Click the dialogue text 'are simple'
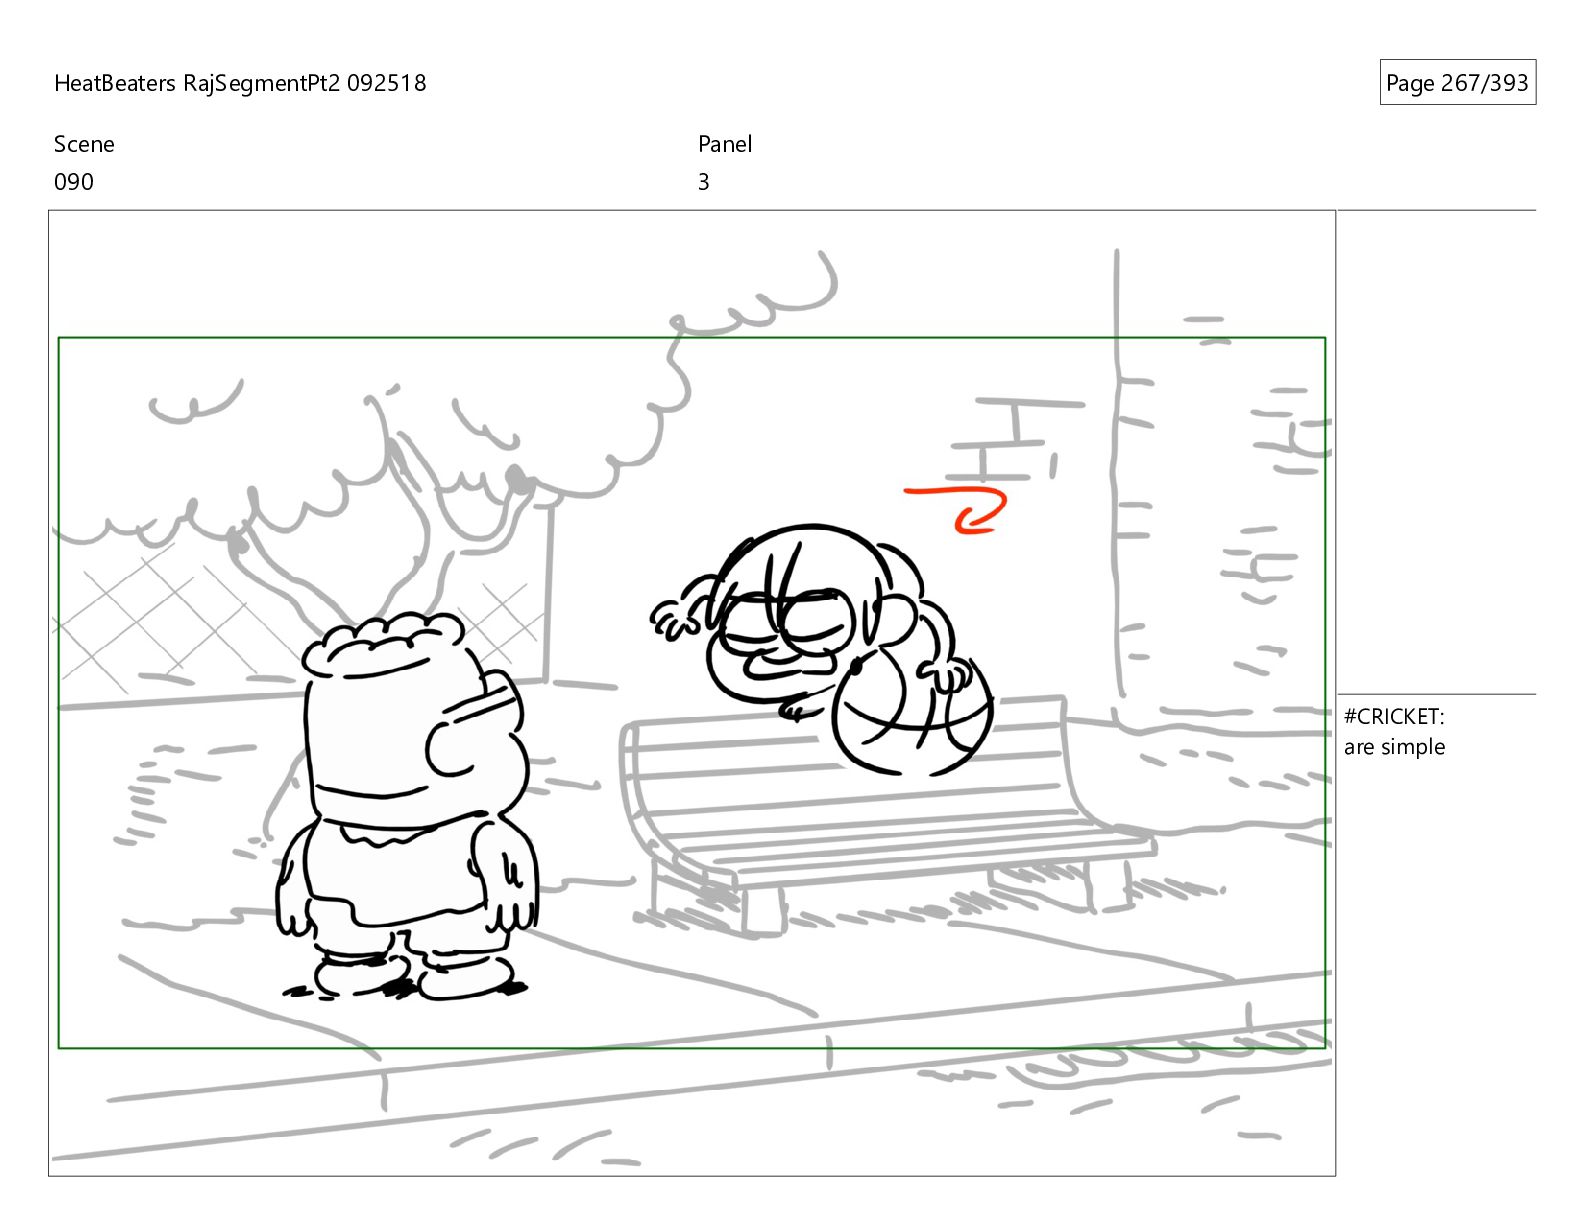Viewport: 1584px width, 1224px height. 1394,747
